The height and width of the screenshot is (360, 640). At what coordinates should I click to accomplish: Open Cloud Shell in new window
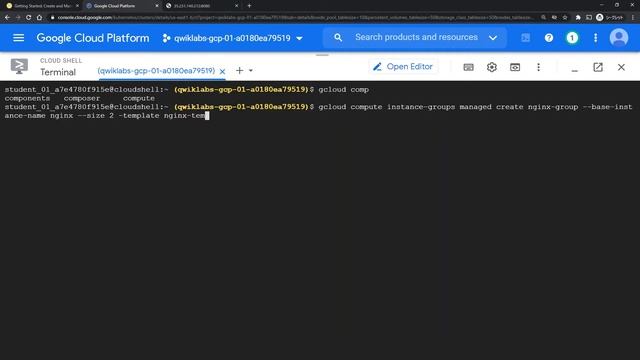click(598, 67)
